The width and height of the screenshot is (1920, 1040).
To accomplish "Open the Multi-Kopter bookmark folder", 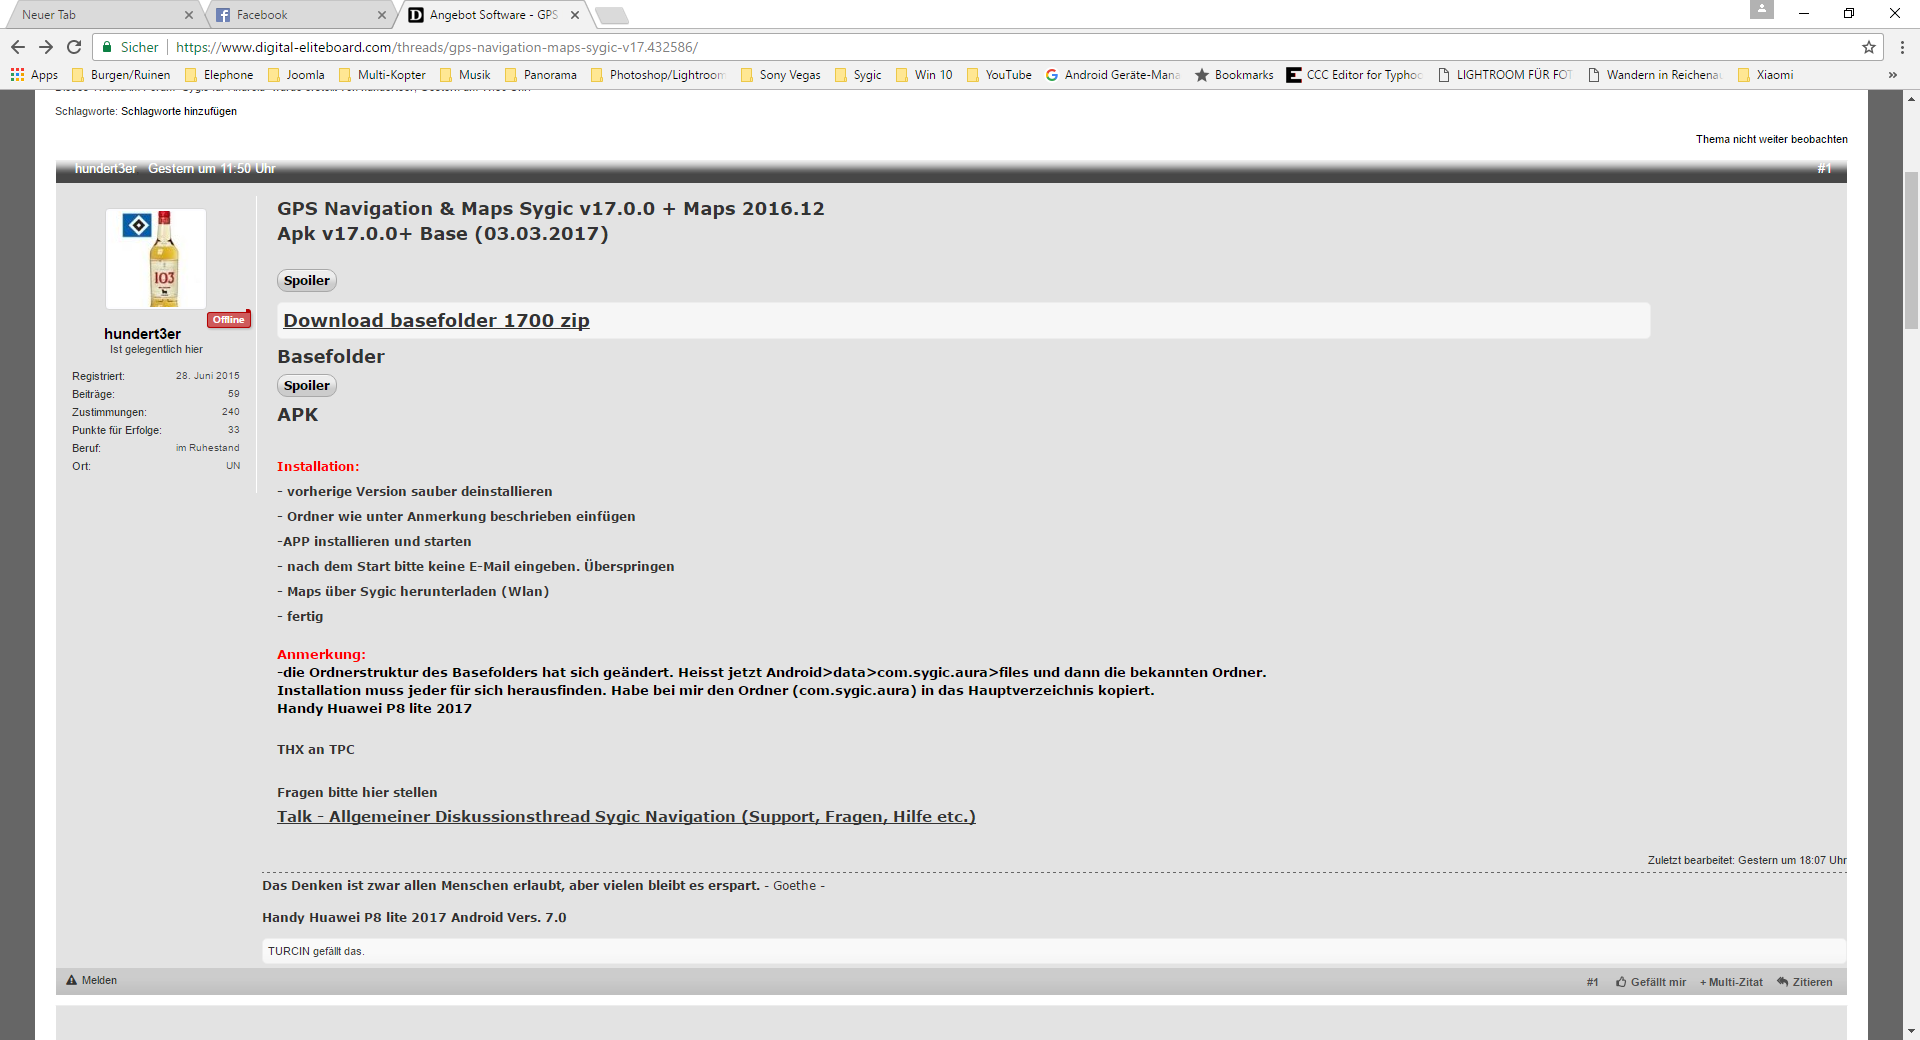I will tap(382, 75).
